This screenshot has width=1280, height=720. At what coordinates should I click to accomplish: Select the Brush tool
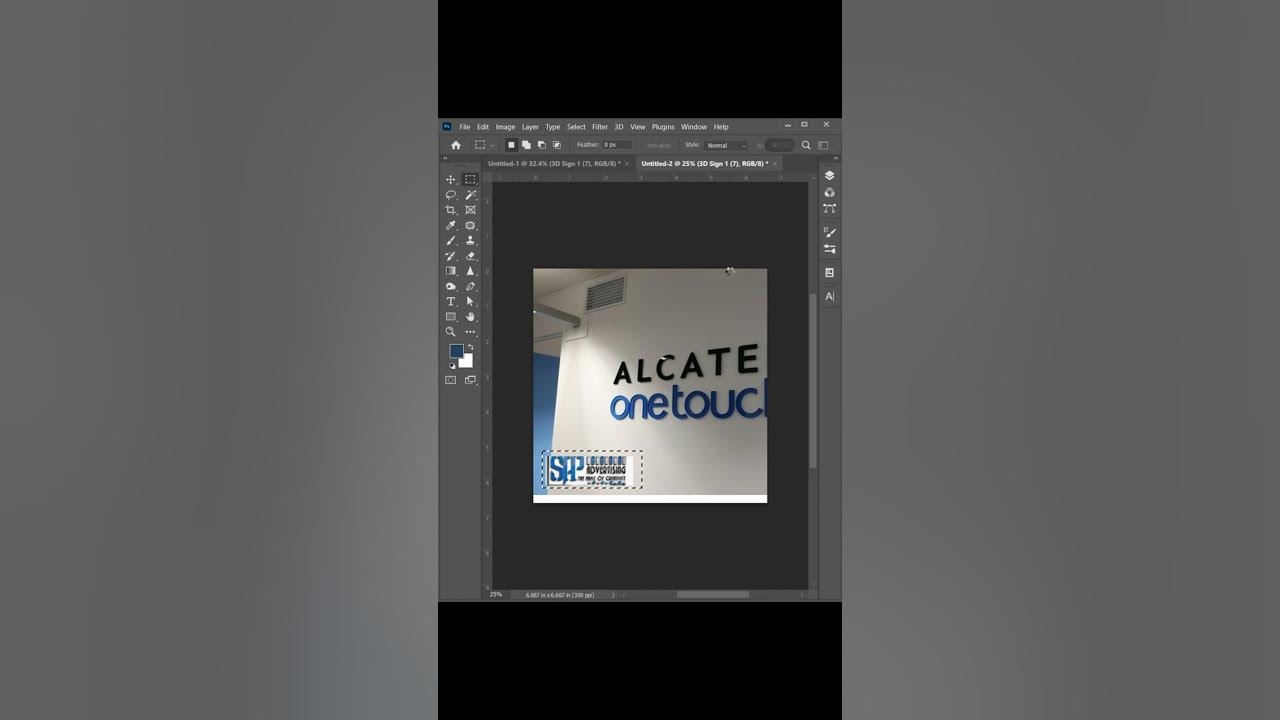click(451, 241)
